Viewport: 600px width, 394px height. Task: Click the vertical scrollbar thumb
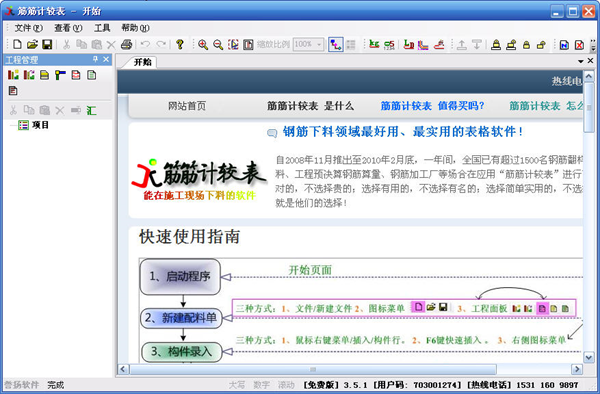pos(589,107)
